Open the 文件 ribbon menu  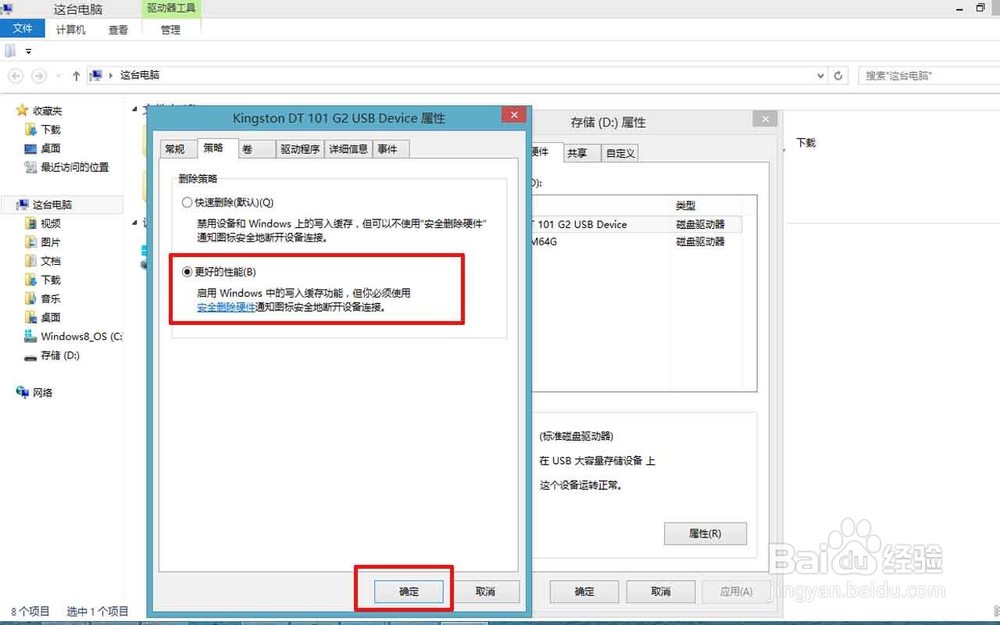22,29
